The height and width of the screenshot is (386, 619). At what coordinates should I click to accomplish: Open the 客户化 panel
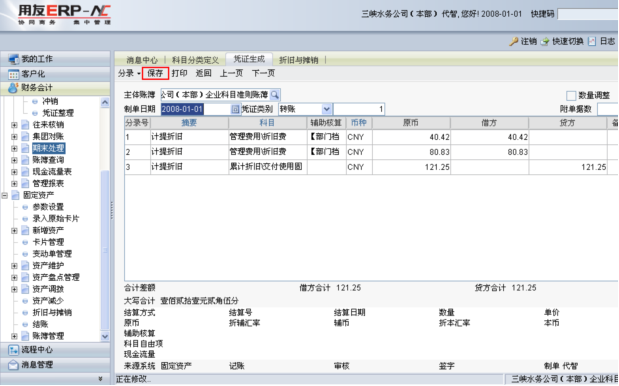click(55, 74)
